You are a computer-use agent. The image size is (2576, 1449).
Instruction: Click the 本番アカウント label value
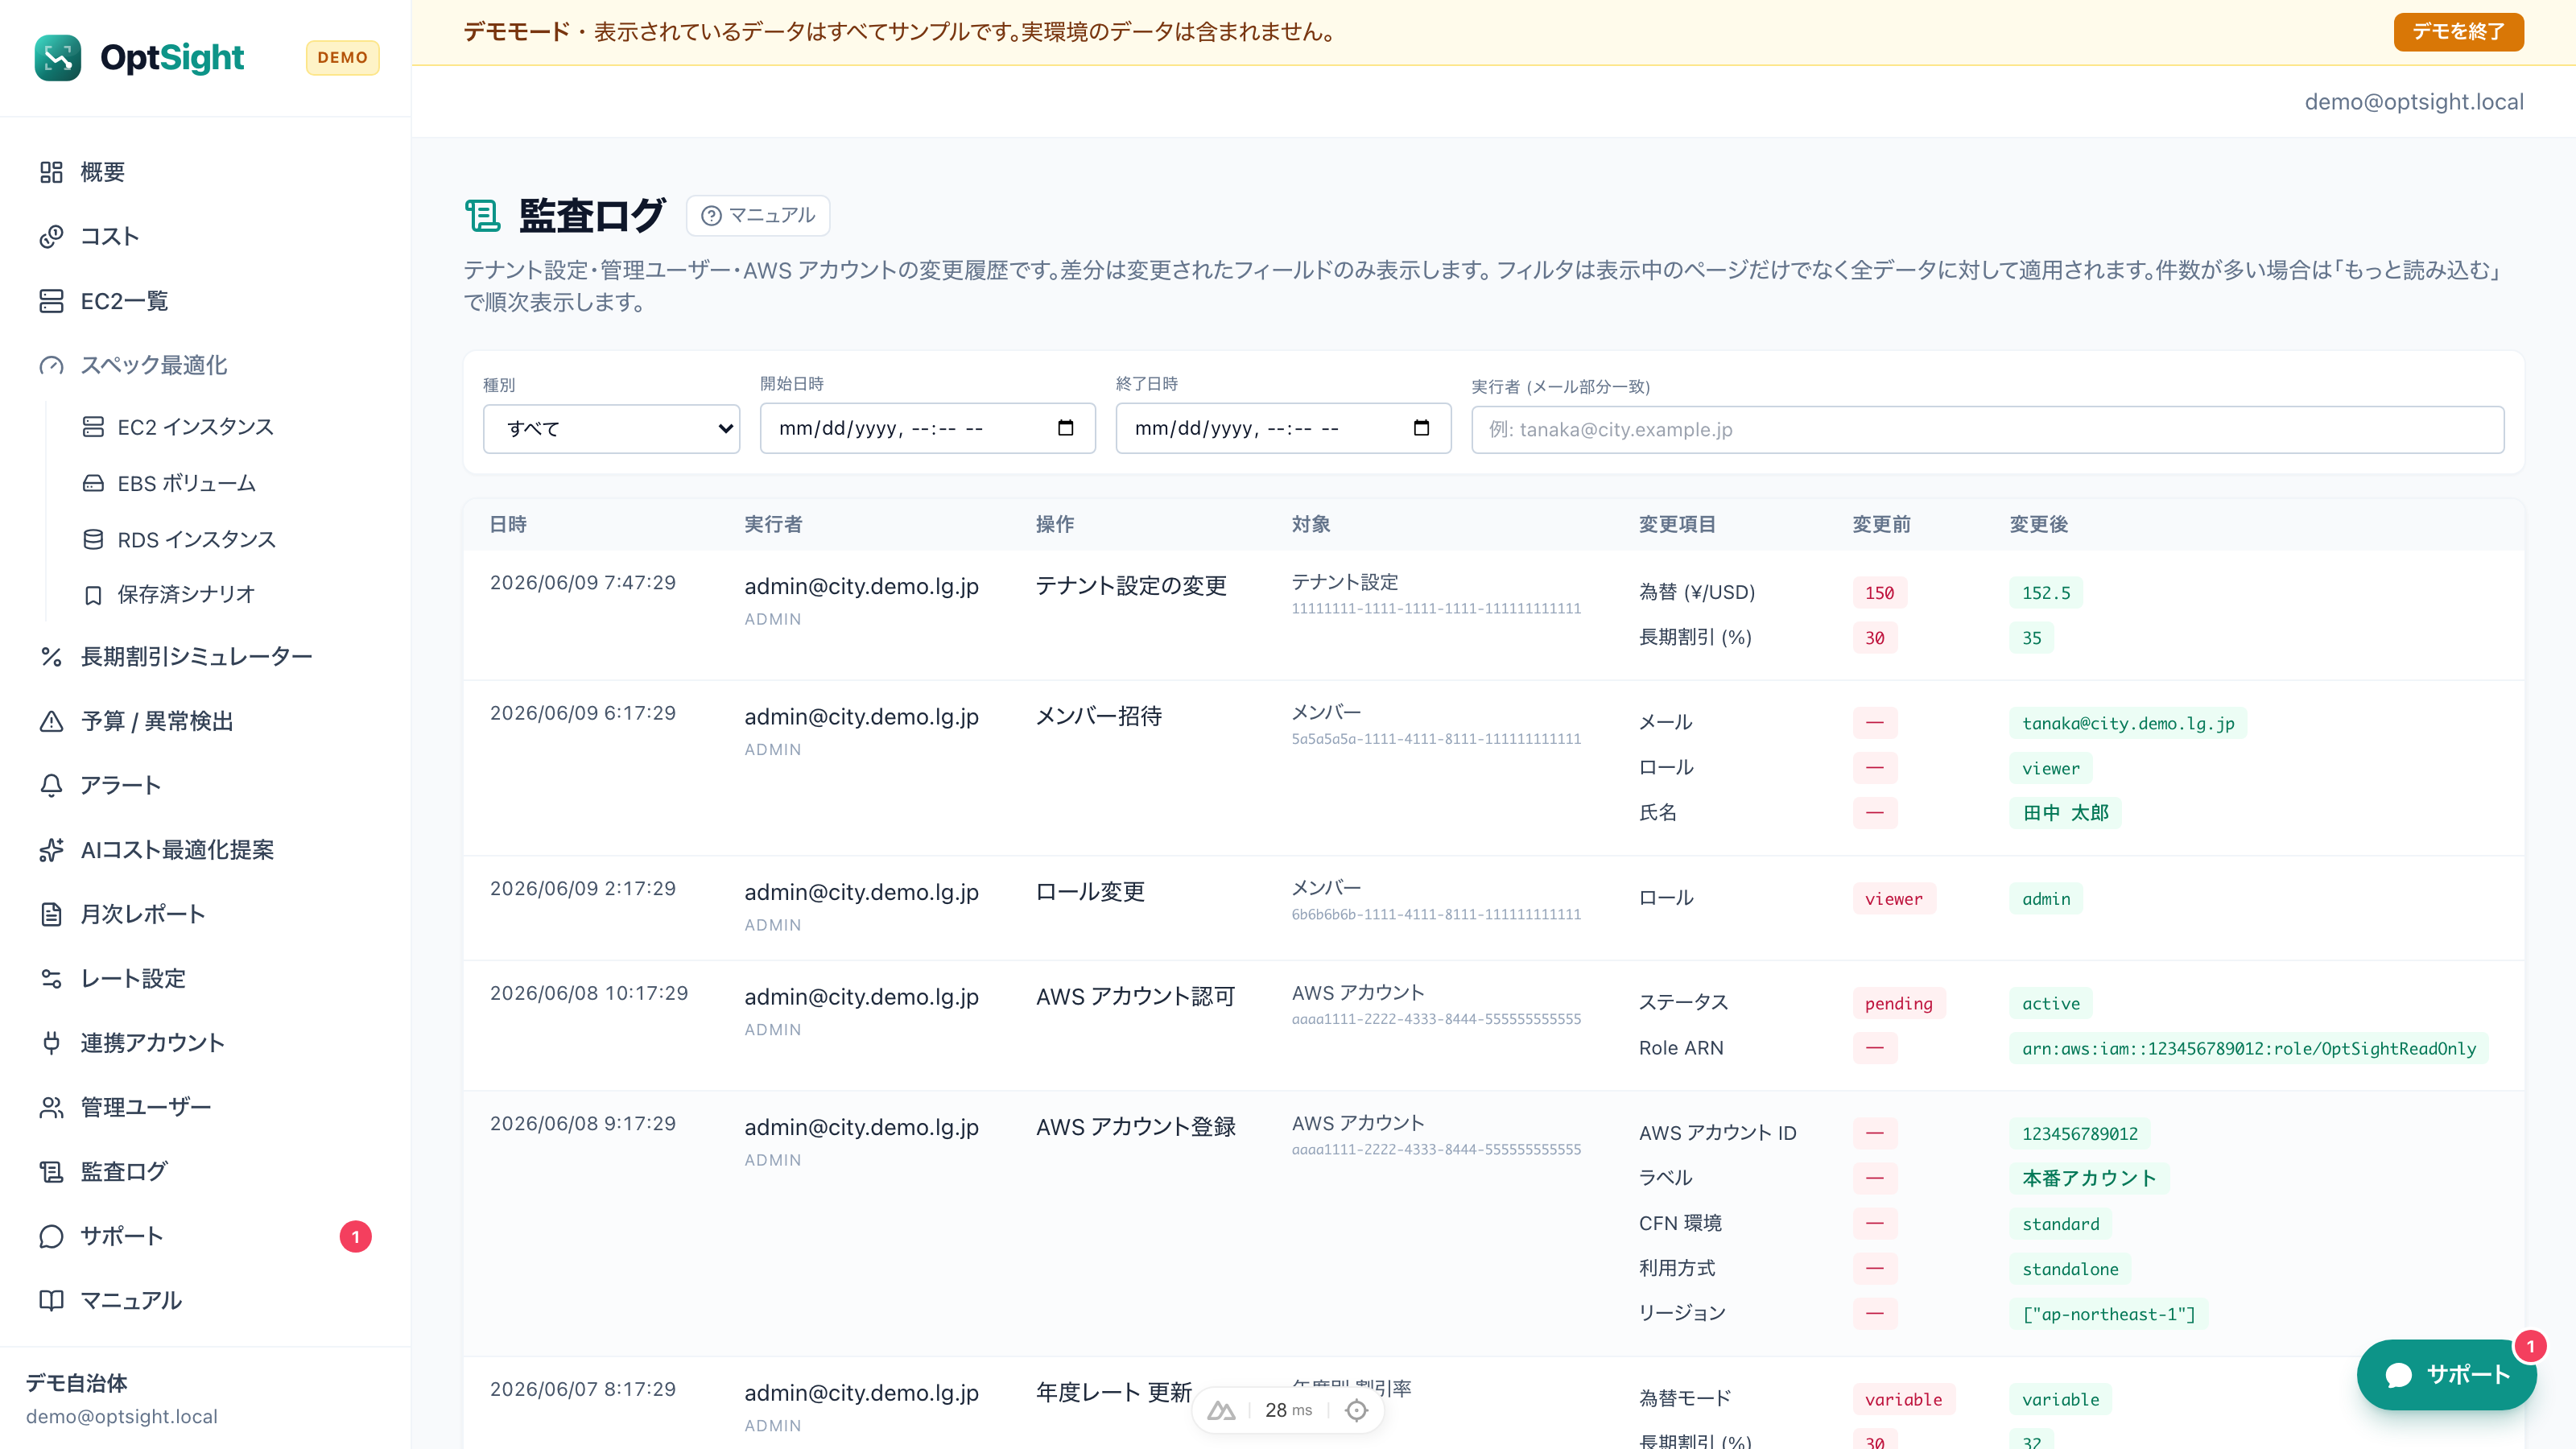(x=2089, y=1178)
